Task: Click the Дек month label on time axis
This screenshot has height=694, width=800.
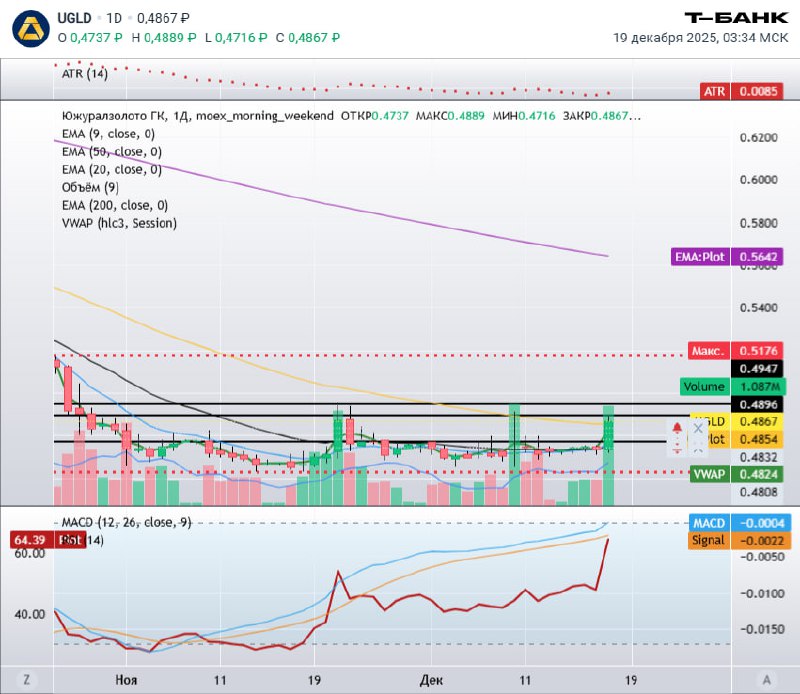Action: coord(432,680)
